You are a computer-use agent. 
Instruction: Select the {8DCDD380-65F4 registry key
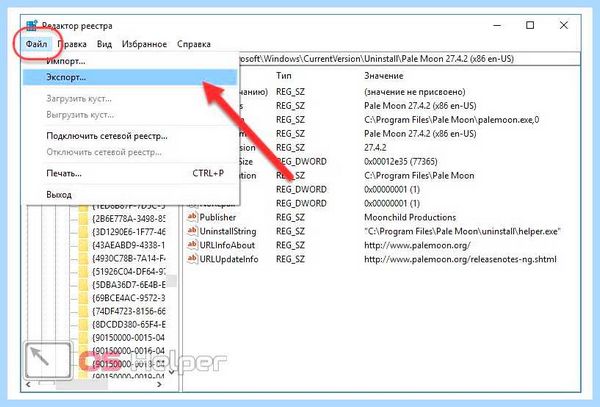click(x=129, y=324)
